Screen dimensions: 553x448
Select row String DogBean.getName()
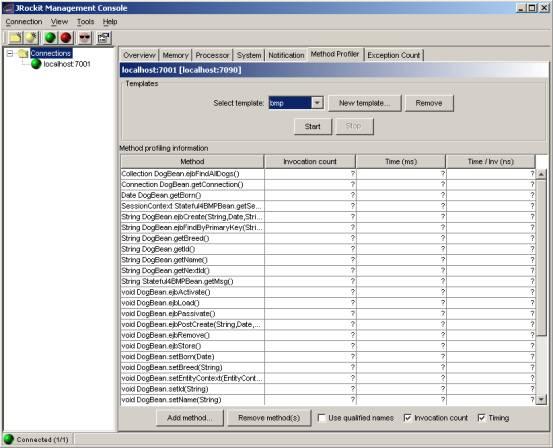coord(328,260)
